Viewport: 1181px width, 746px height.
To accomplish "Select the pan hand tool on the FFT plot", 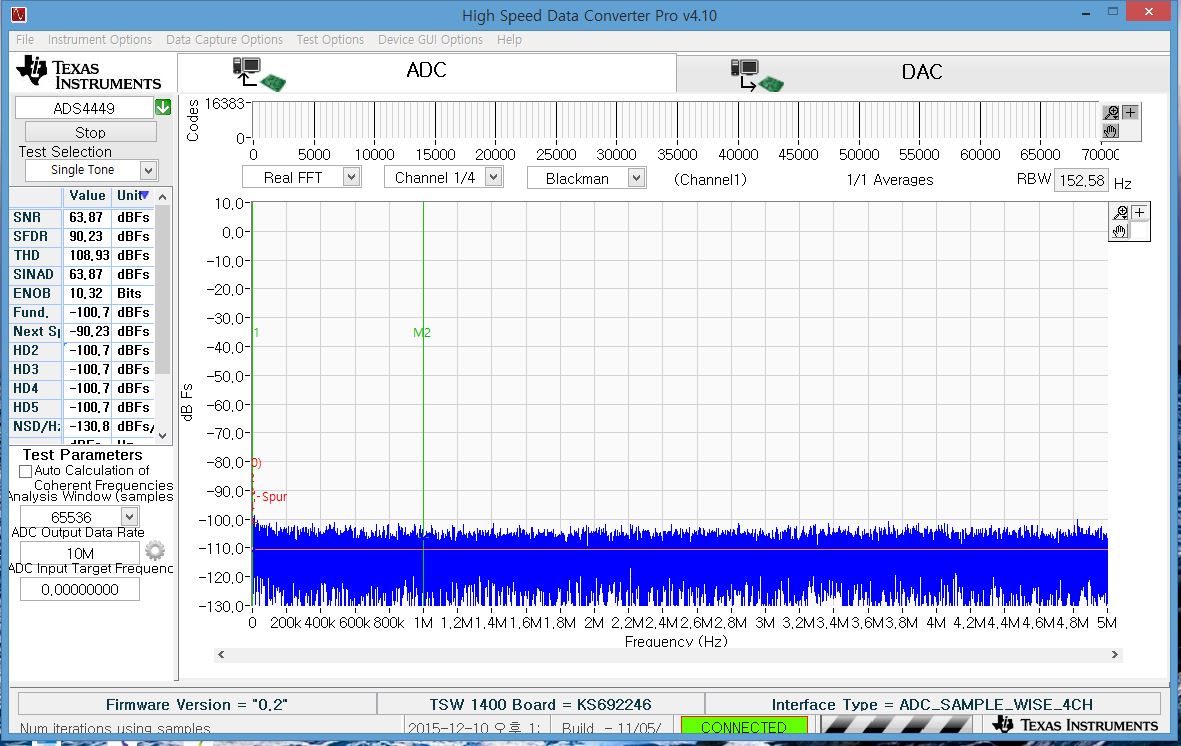I will pyautogui.click(x=1120, y=230).
